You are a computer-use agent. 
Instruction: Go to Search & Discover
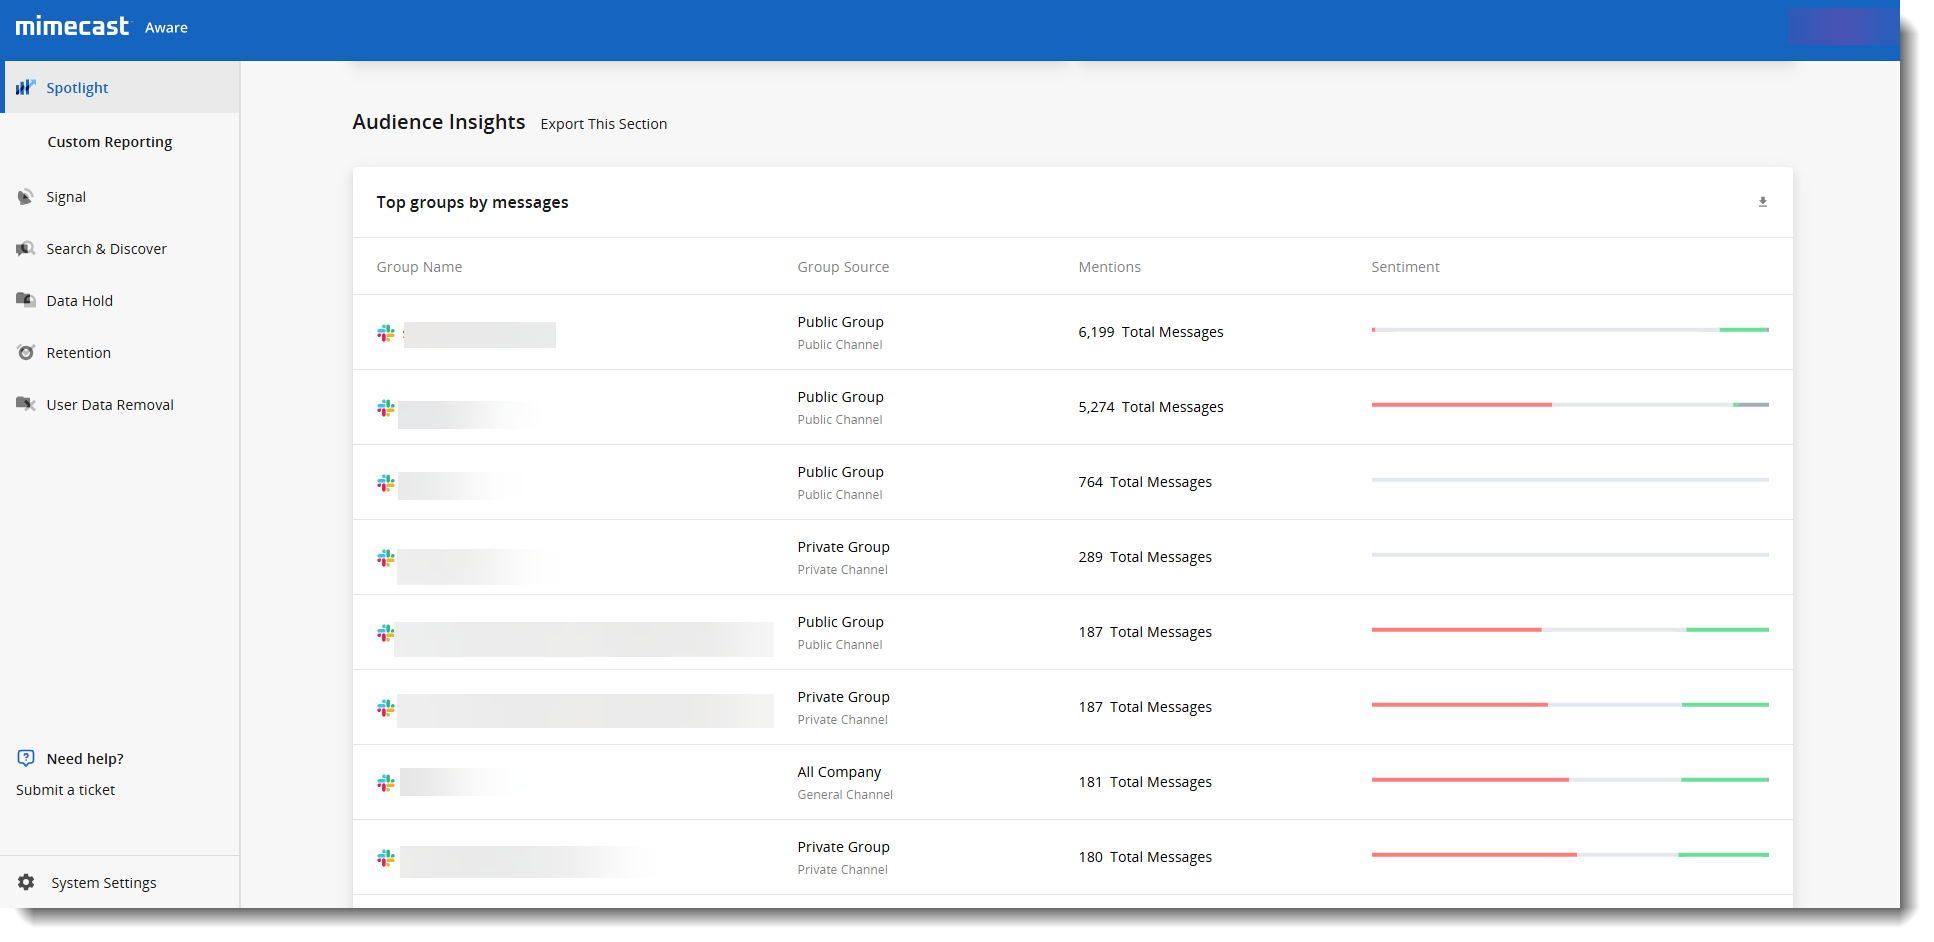[x=106, y=249]
